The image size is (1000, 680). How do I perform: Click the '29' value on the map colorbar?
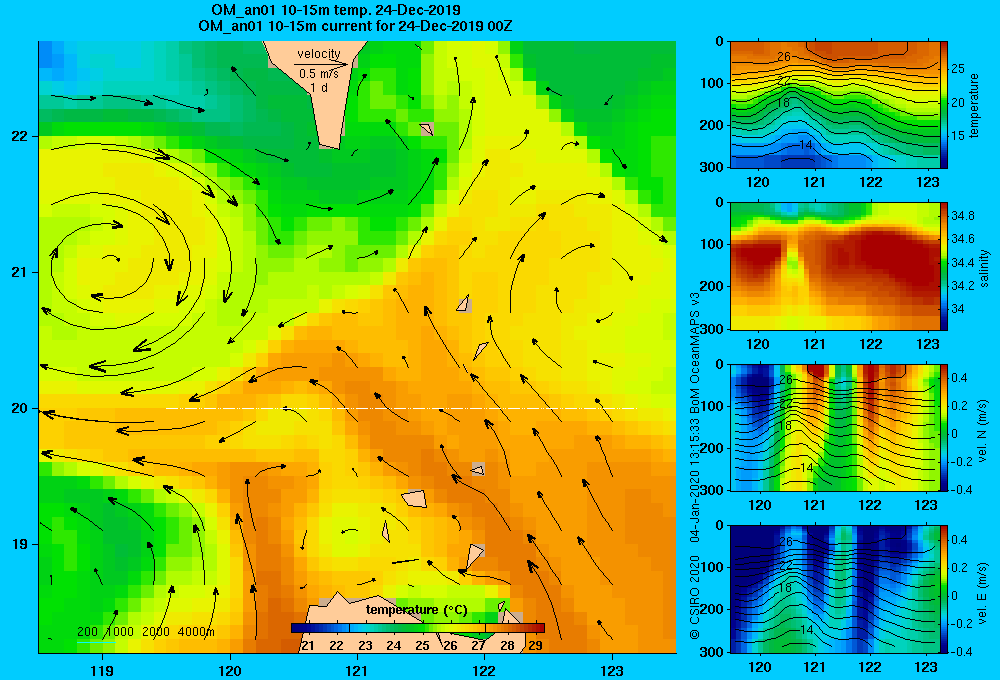535,645
